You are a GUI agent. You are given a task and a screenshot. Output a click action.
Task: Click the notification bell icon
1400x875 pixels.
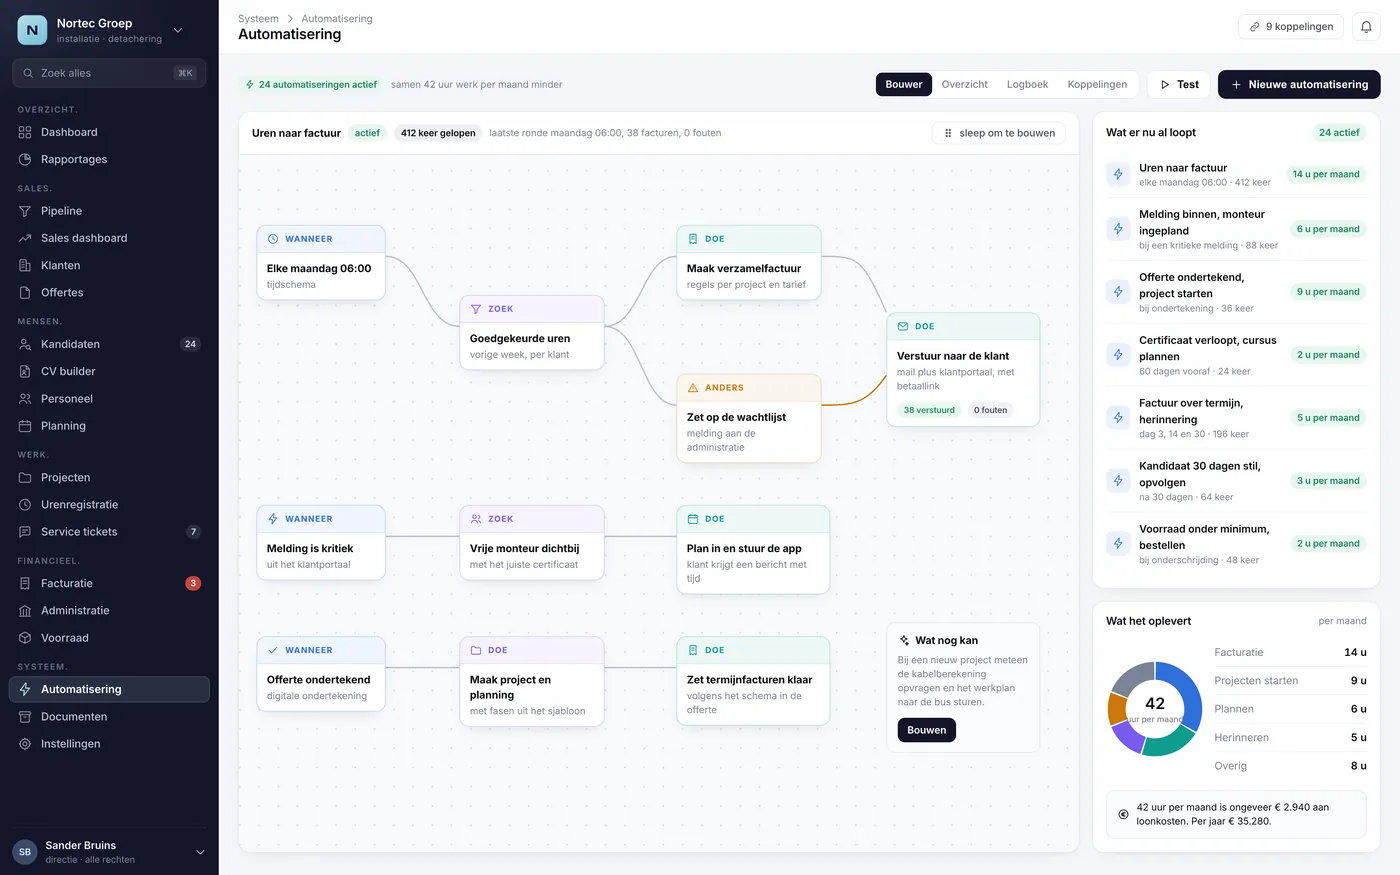pos(1366,27)
